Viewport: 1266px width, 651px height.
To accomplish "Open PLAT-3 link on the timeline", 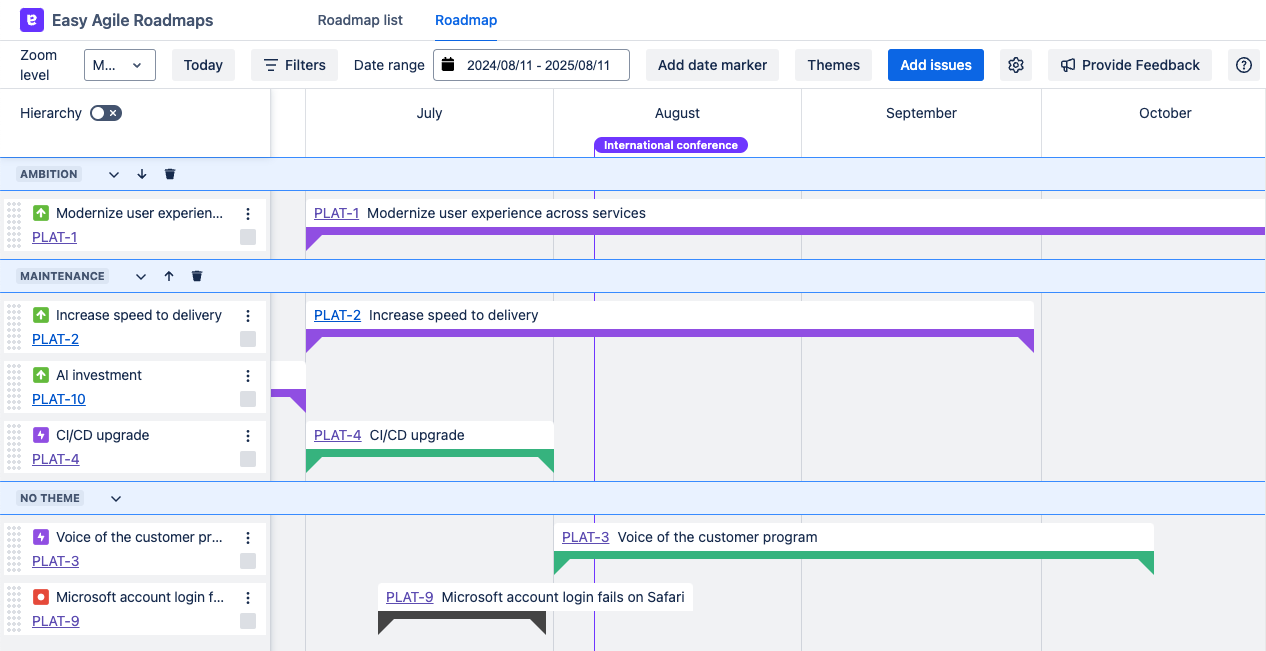I will 585,537.
